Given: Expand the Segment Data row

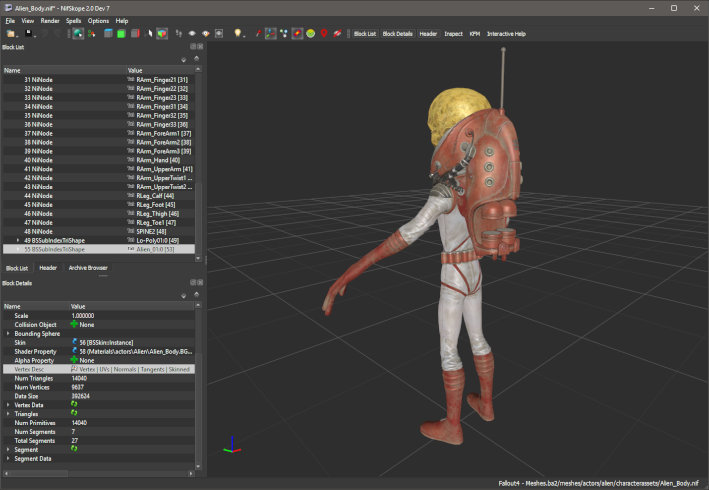Looking at the screenshot, I should pos(8,459).
